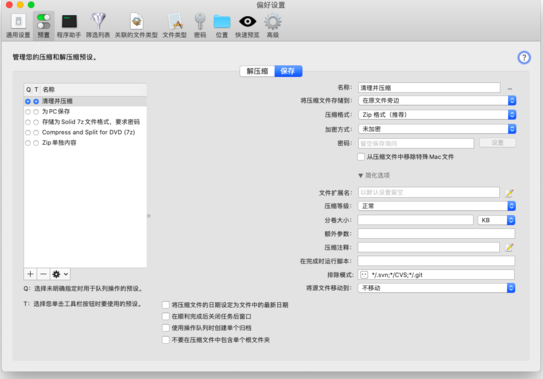The image size is (543, 379).
Task: Select preset Zip 单独内容
Action: [x=85, y=143]
